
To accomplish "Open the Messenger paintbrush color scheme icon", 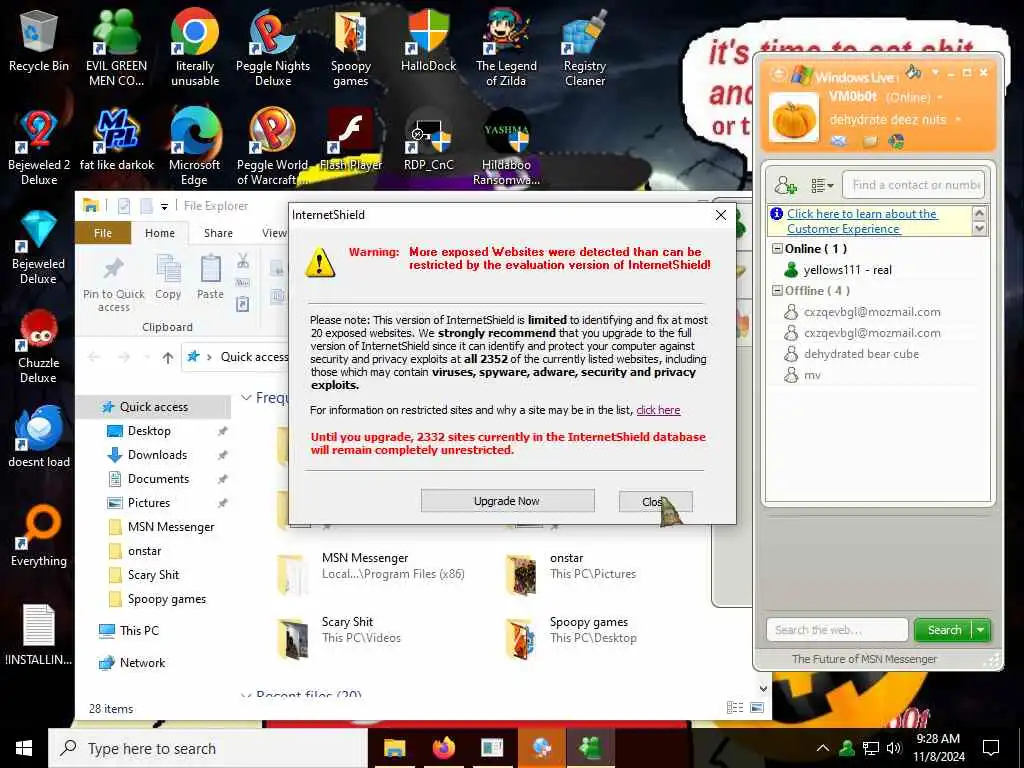I will [x=914, y=71].
